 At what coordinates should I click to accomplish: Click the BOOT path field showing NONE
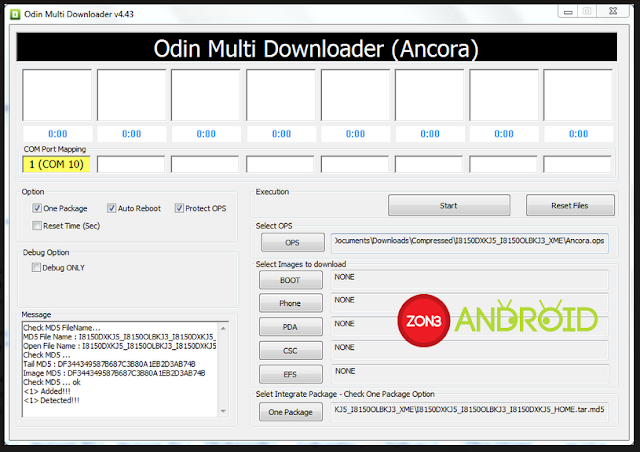470,280
